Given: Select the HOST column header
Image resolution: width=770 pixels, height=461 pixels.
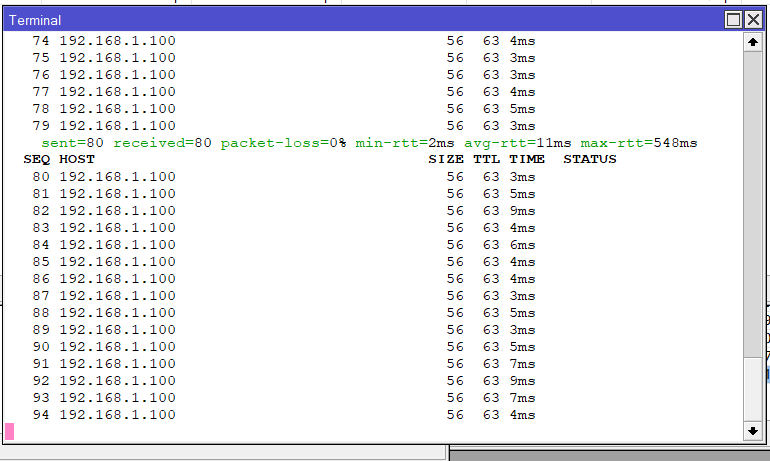Looking at the screenshot, I should pyautogui.click(x=77, y=160).
